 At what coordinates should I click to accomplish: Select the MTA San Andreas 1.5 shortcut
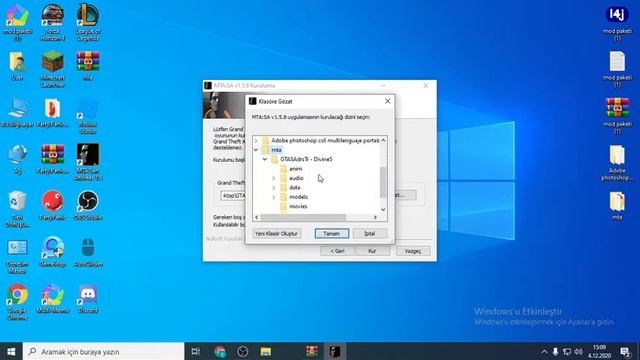(88, 162)
